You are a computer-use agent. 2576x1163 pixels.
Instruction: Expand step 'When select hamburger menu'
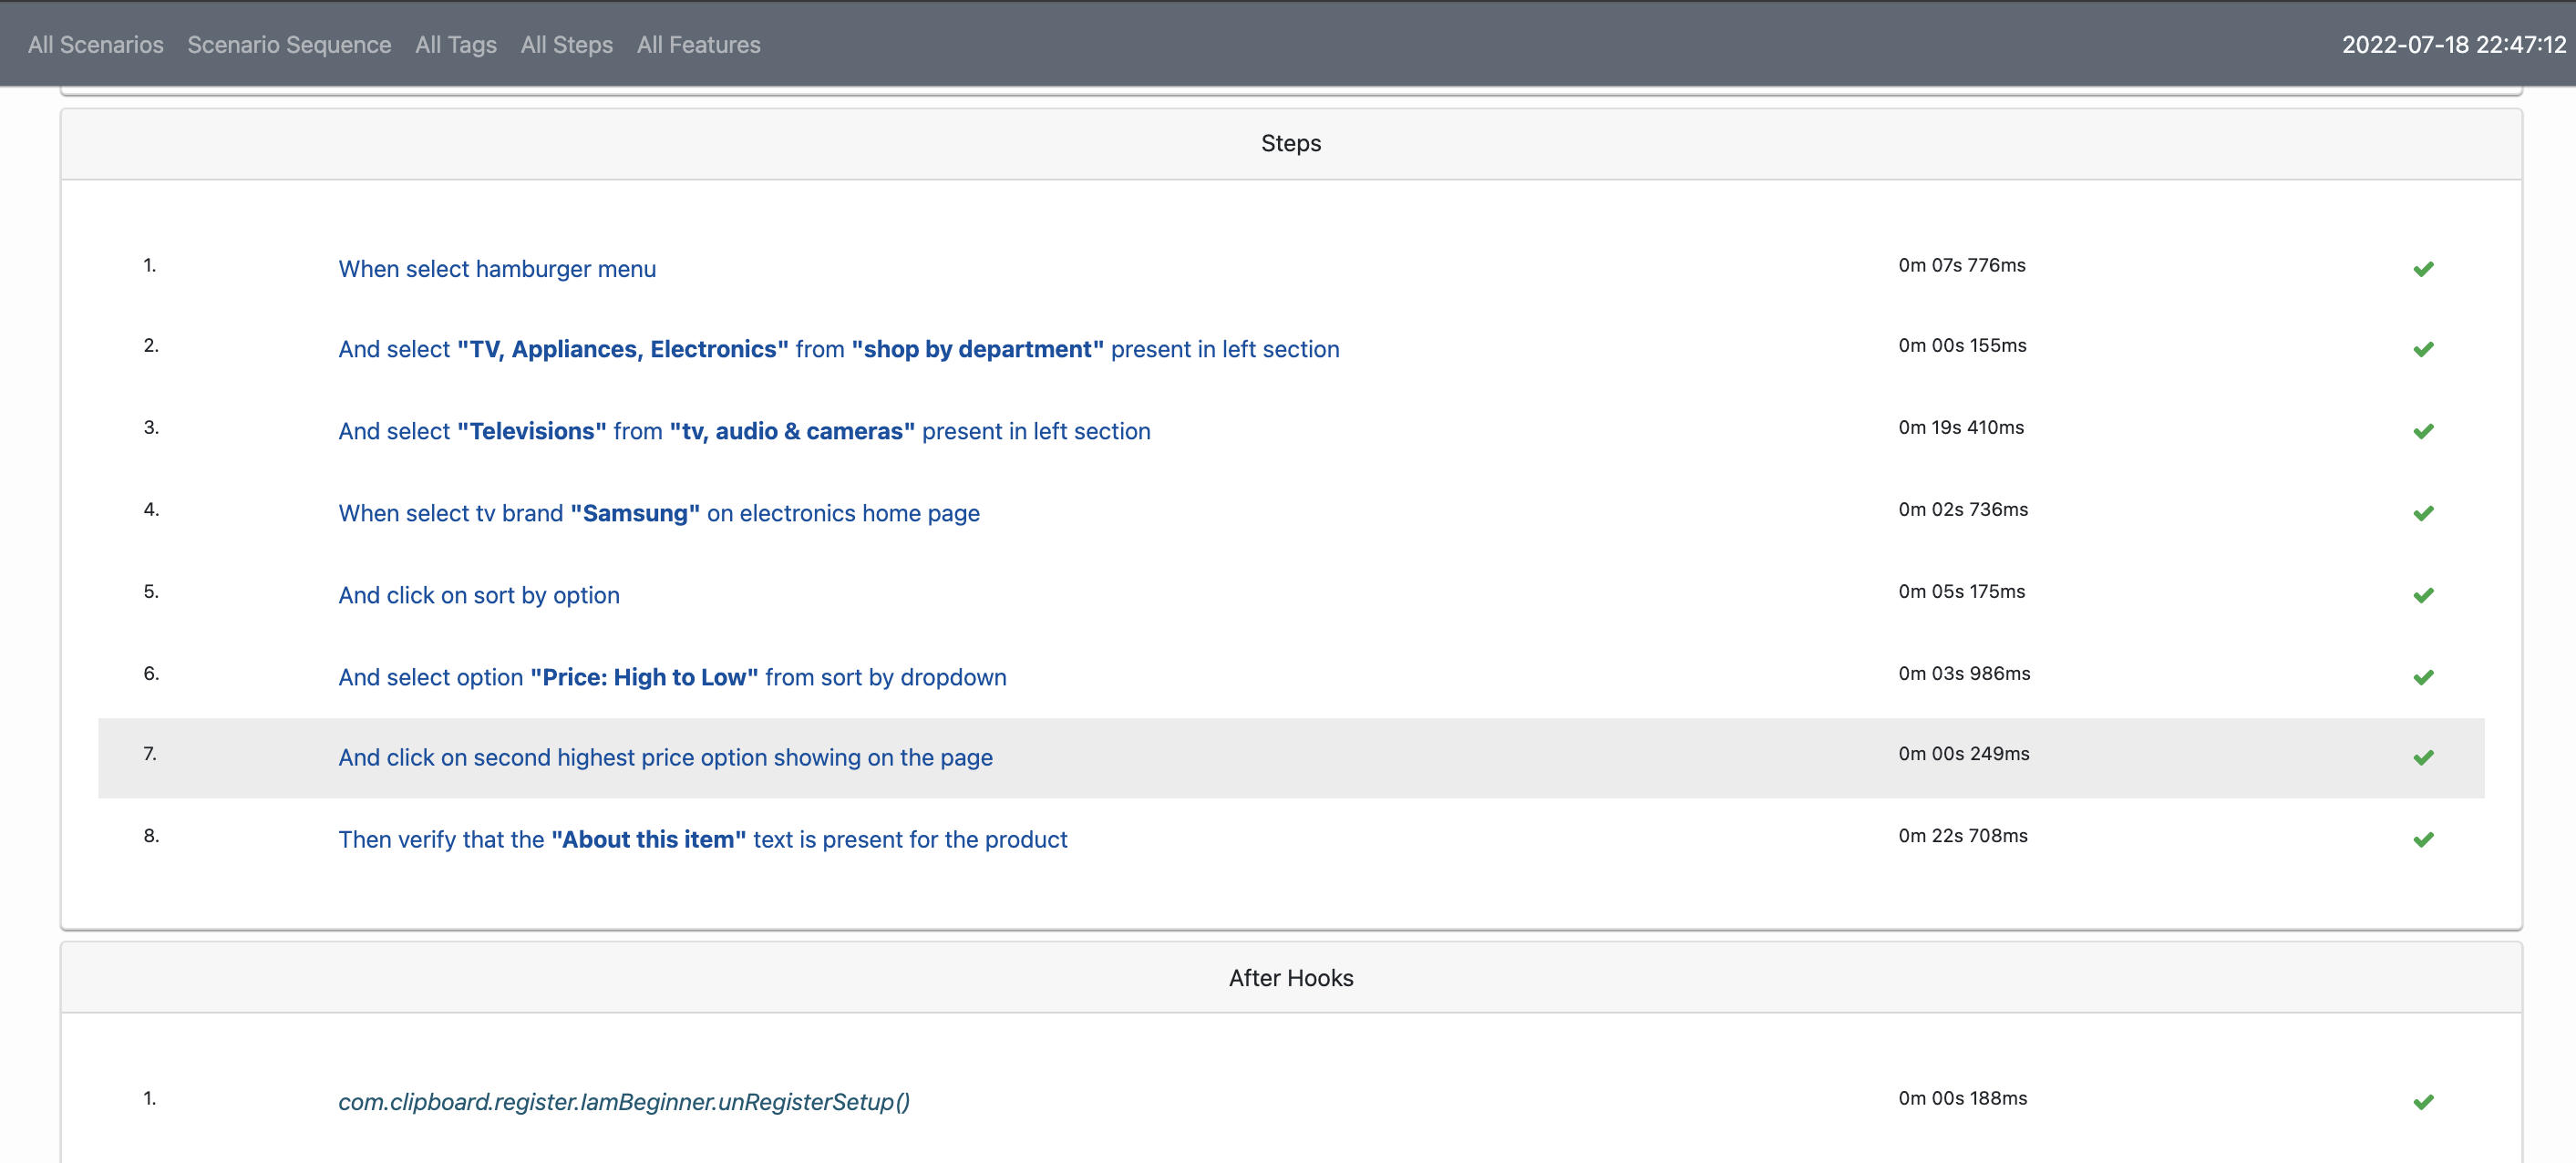(497, 269)
